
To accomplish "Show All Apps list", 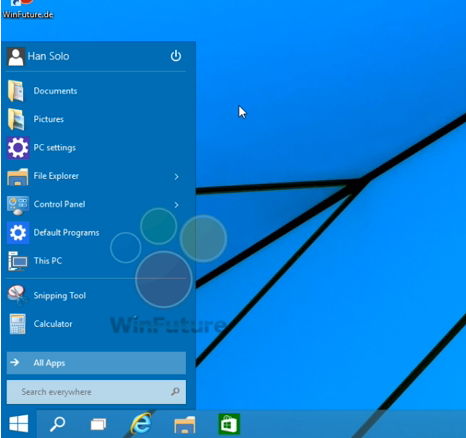I will pos(96,363).
